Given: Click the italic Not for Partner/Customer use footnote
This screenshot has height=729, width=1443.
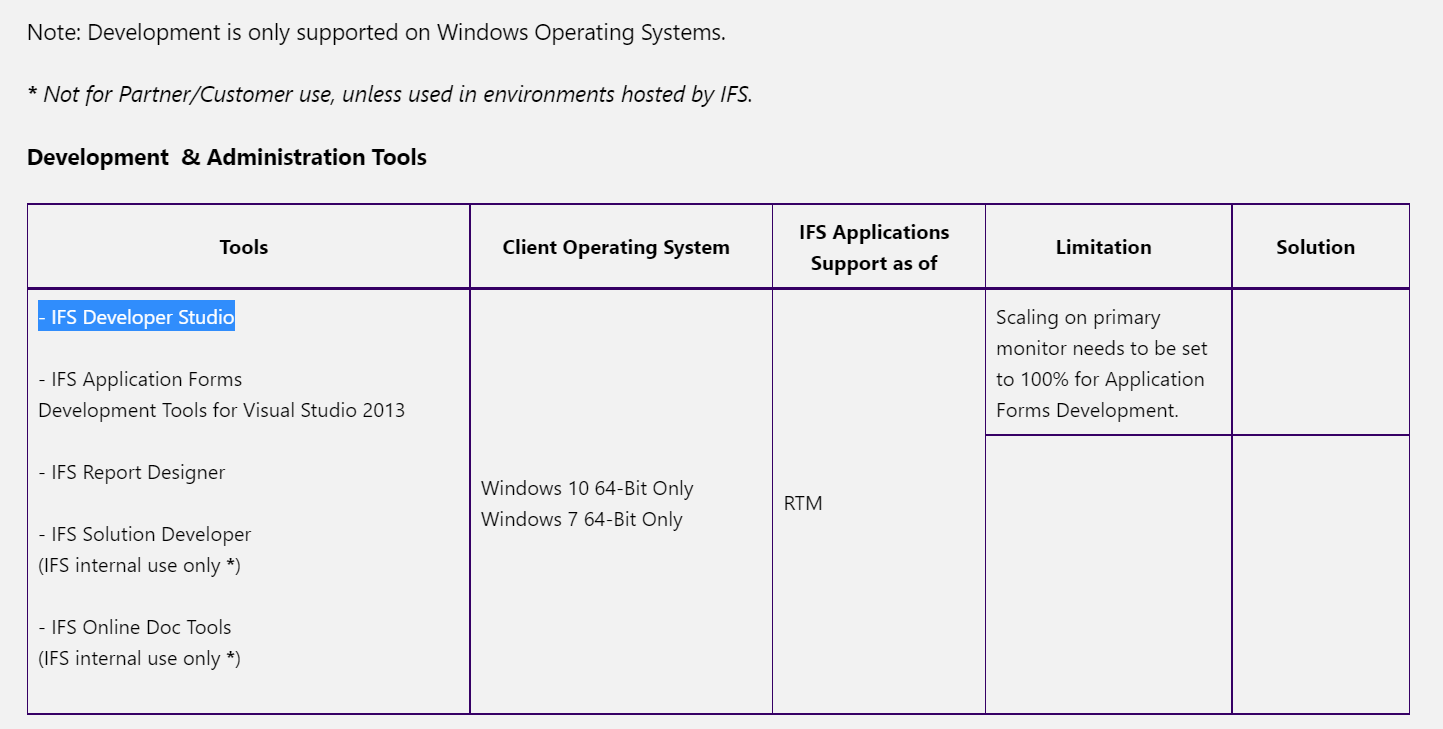Looking at the screenshot, I should (x=390, y=95).
